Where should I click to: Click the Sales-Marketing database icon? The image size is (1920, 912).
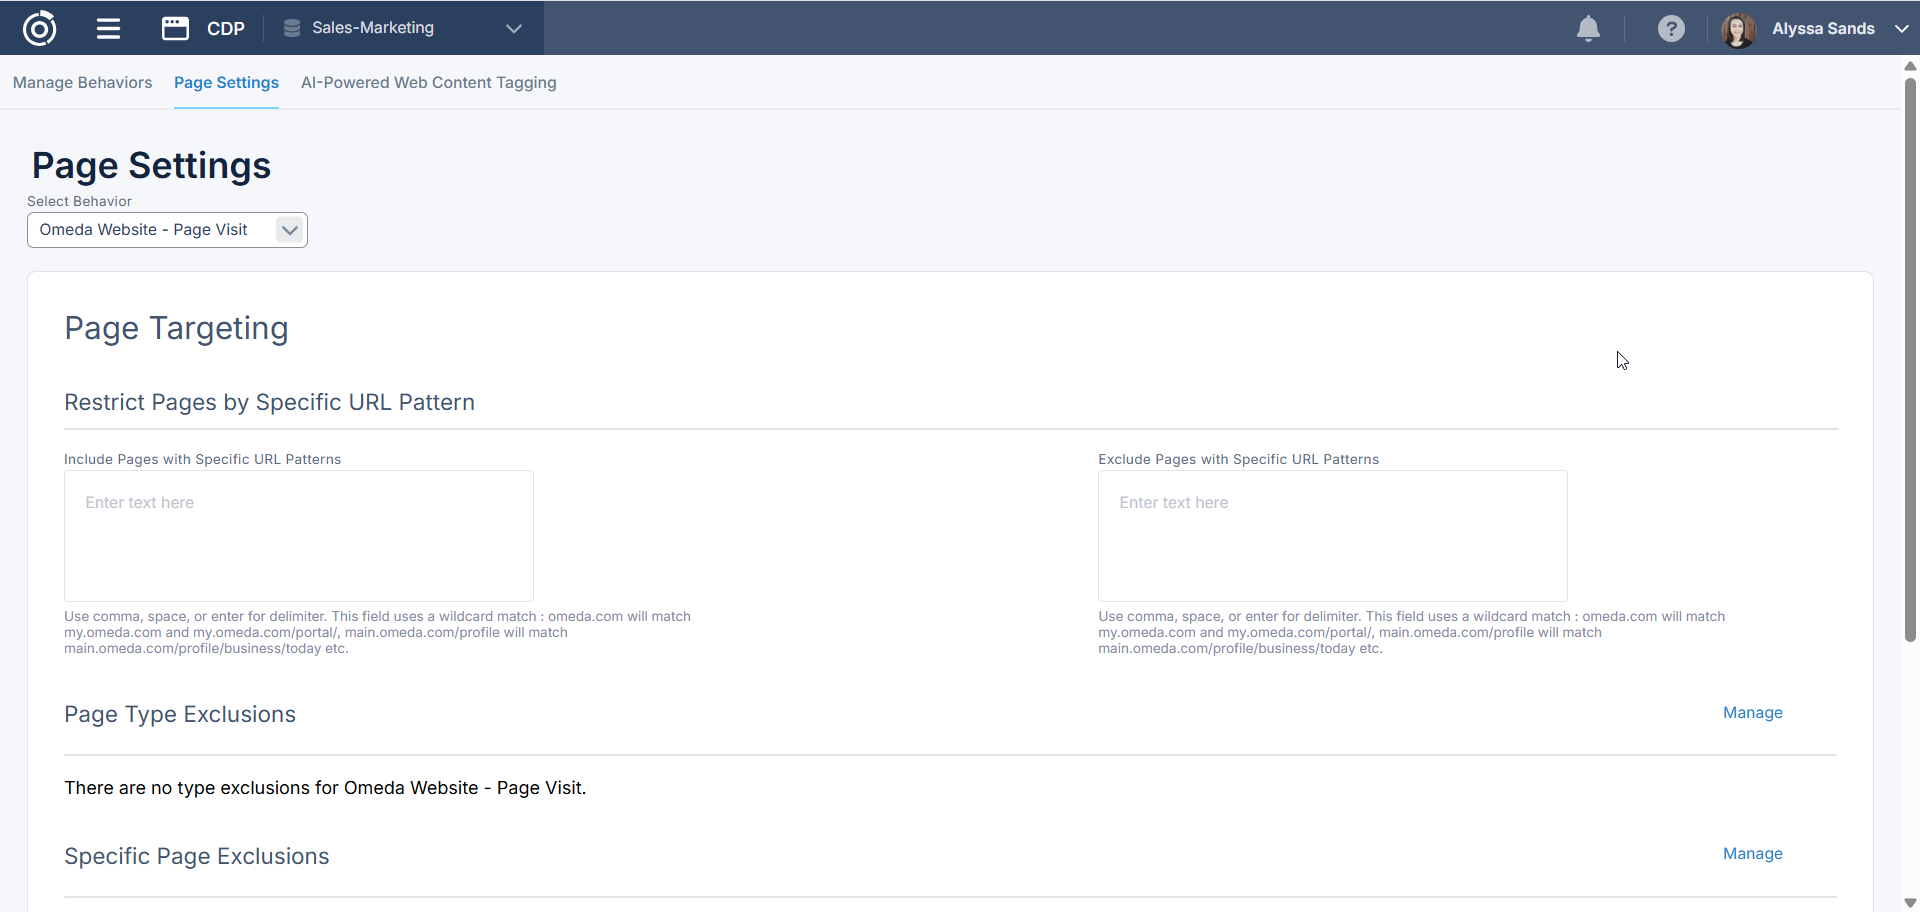(x=292, y=28)
